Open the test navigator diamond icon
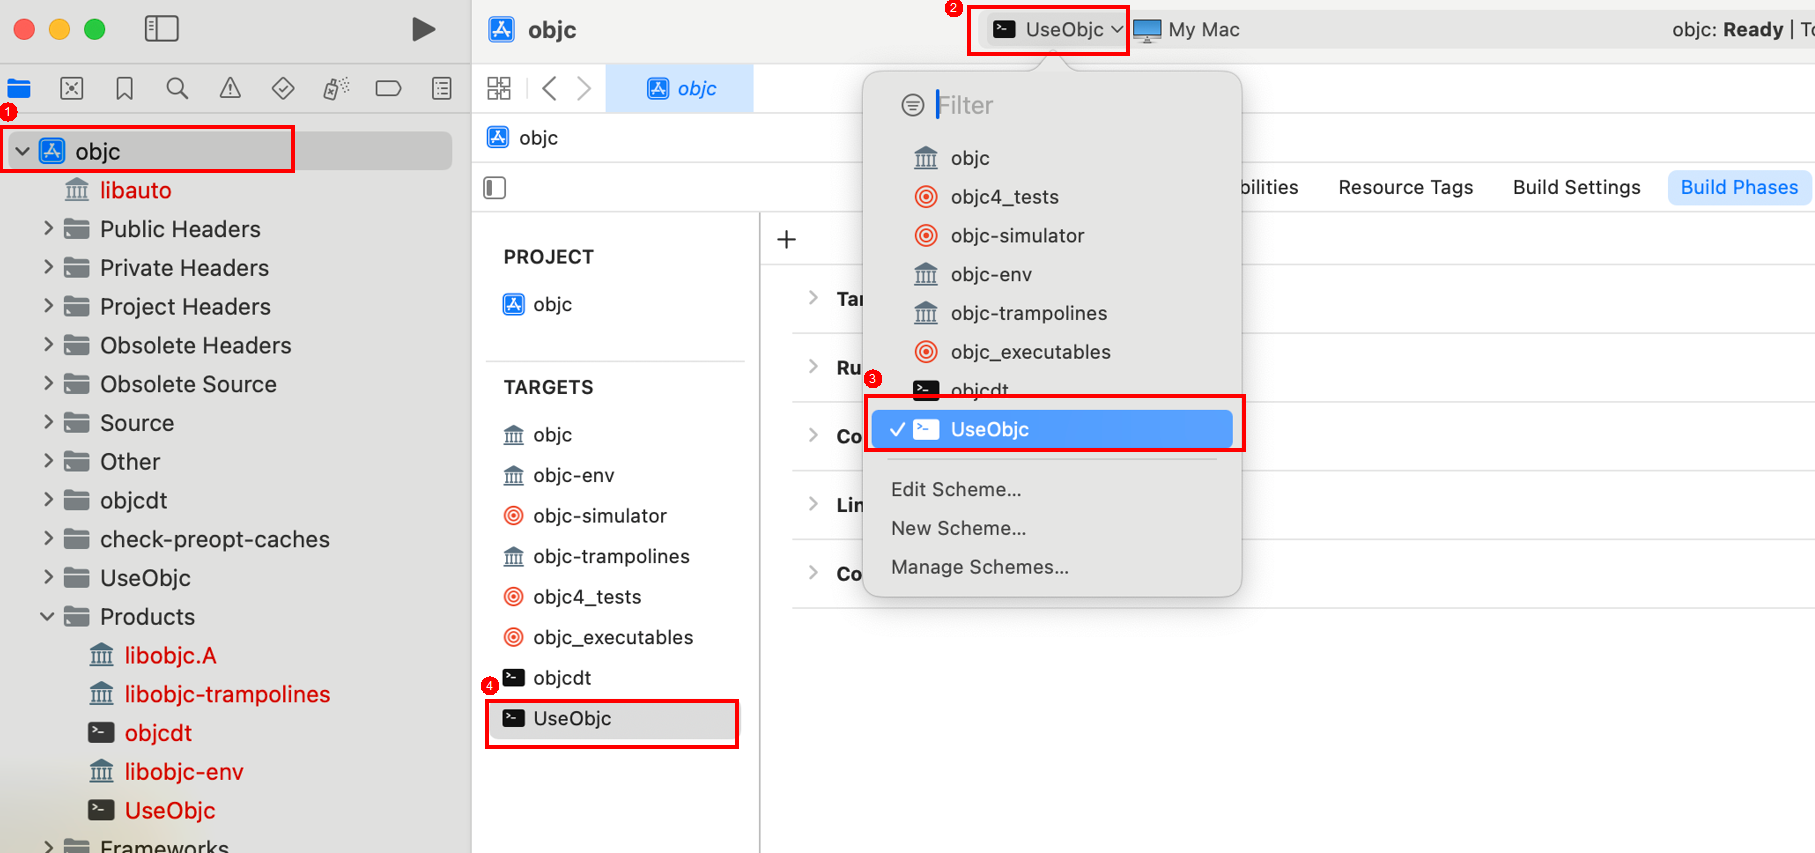Image resolution: width=1815 pixels, height=853 pixels. (283, 89)
